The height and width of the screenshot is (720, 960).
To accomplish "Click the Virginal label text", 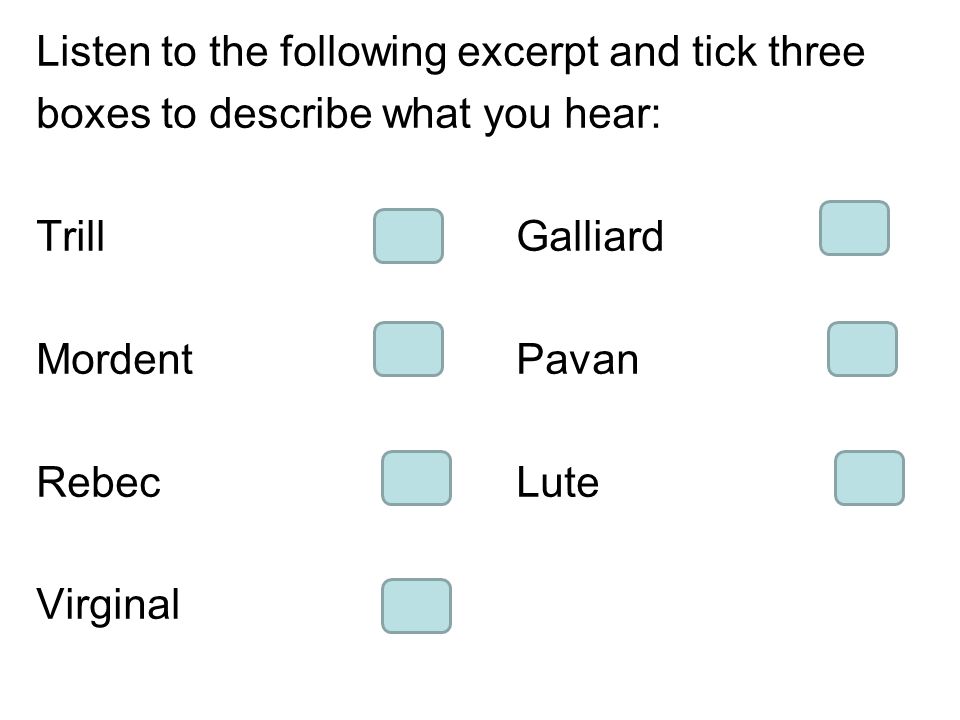I will [x=108, y=606].
